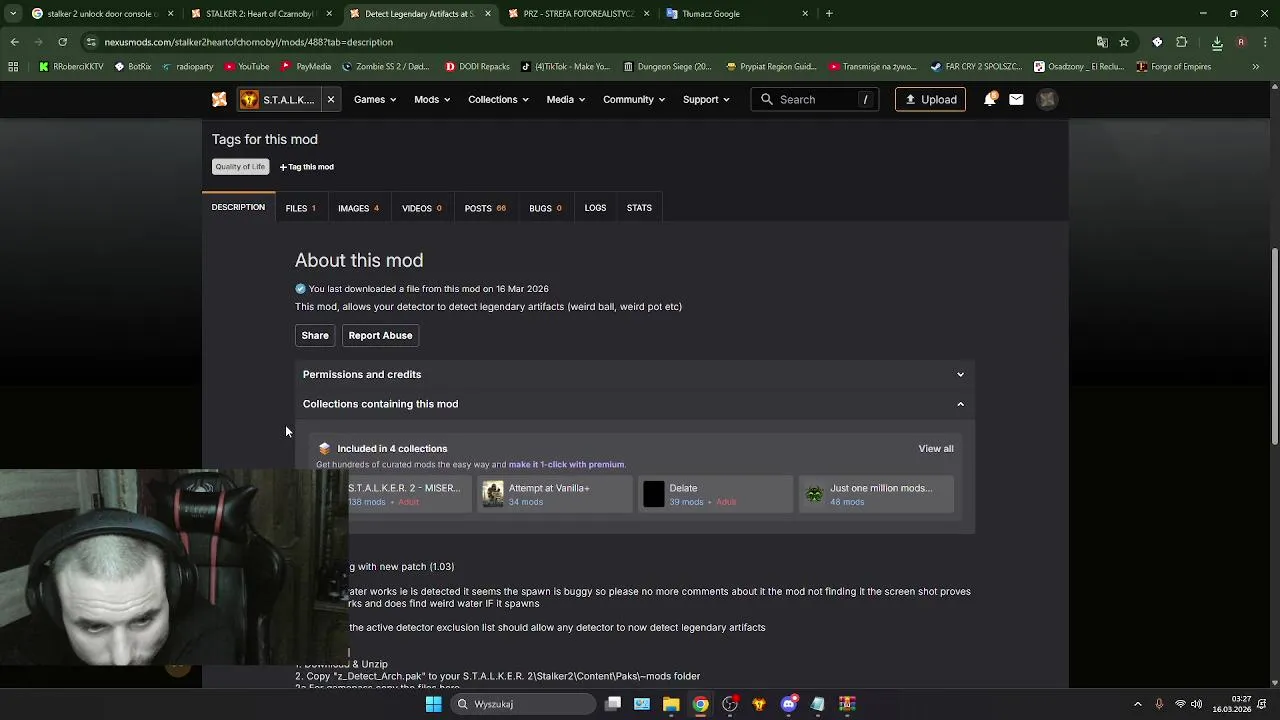The width and height of the screenshot is (1280, 720).
Task: Open File Explorer from taskbar
Action: tap(671, 704)
